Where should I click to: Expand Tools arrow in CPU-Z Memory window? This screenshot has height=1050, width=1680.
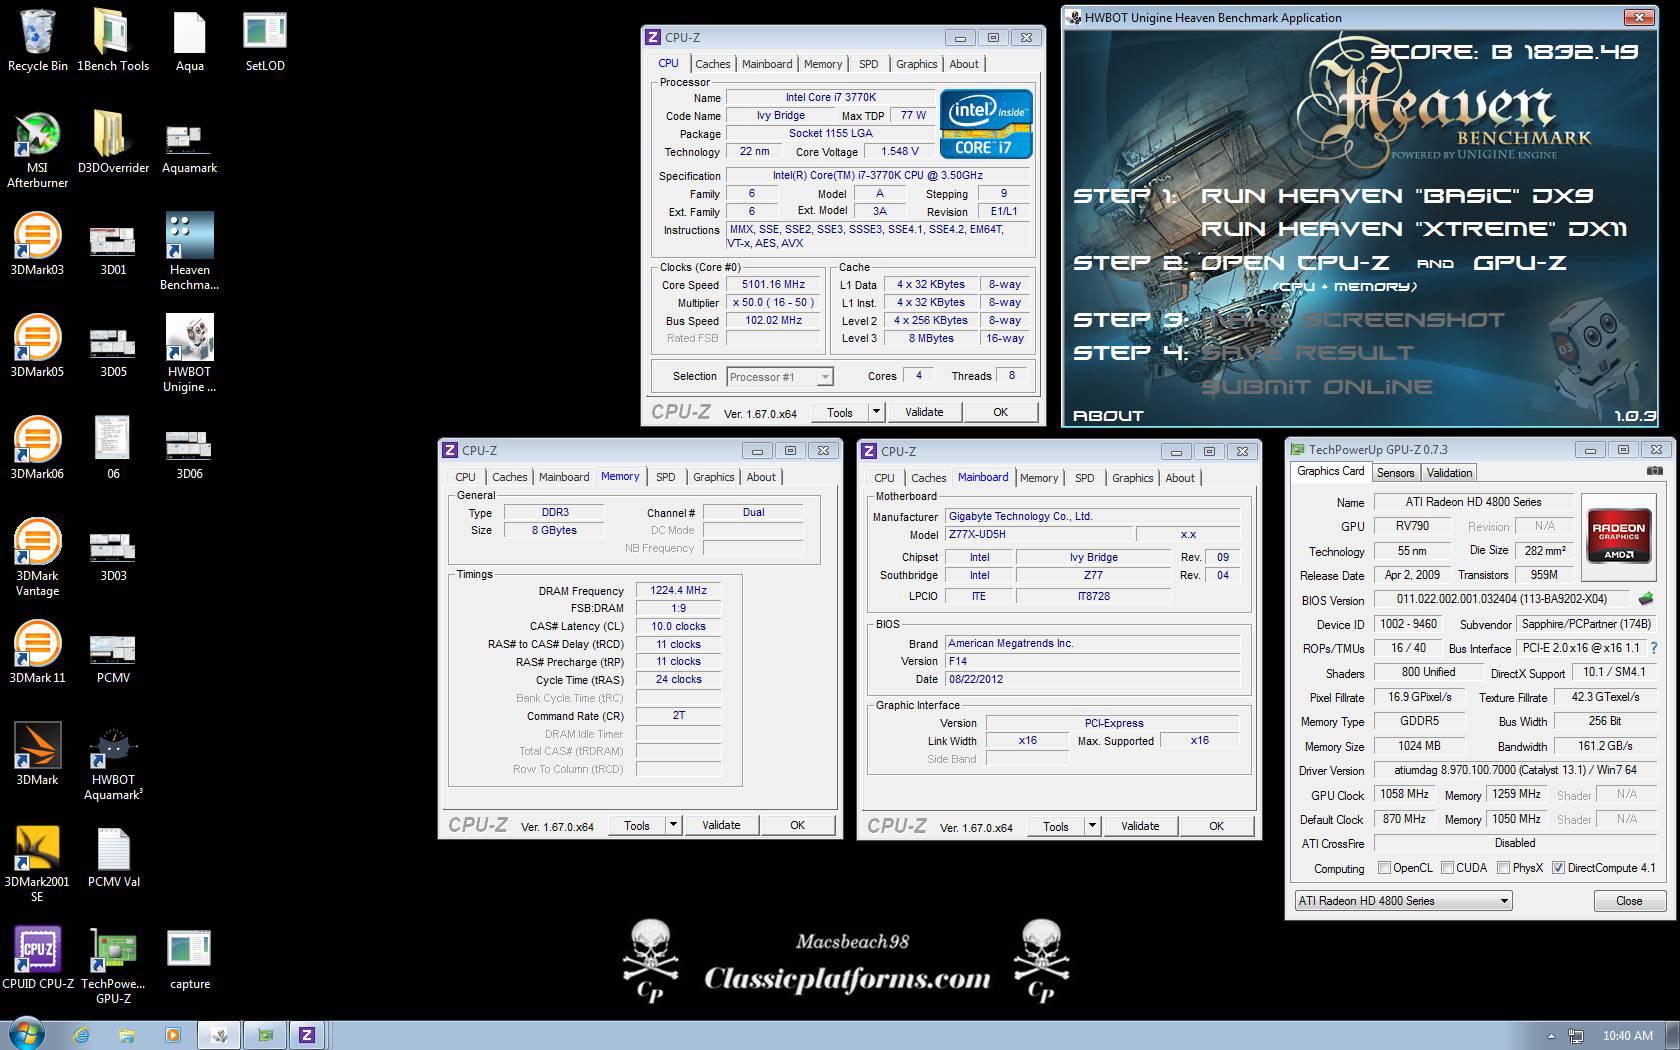(674, 825)
